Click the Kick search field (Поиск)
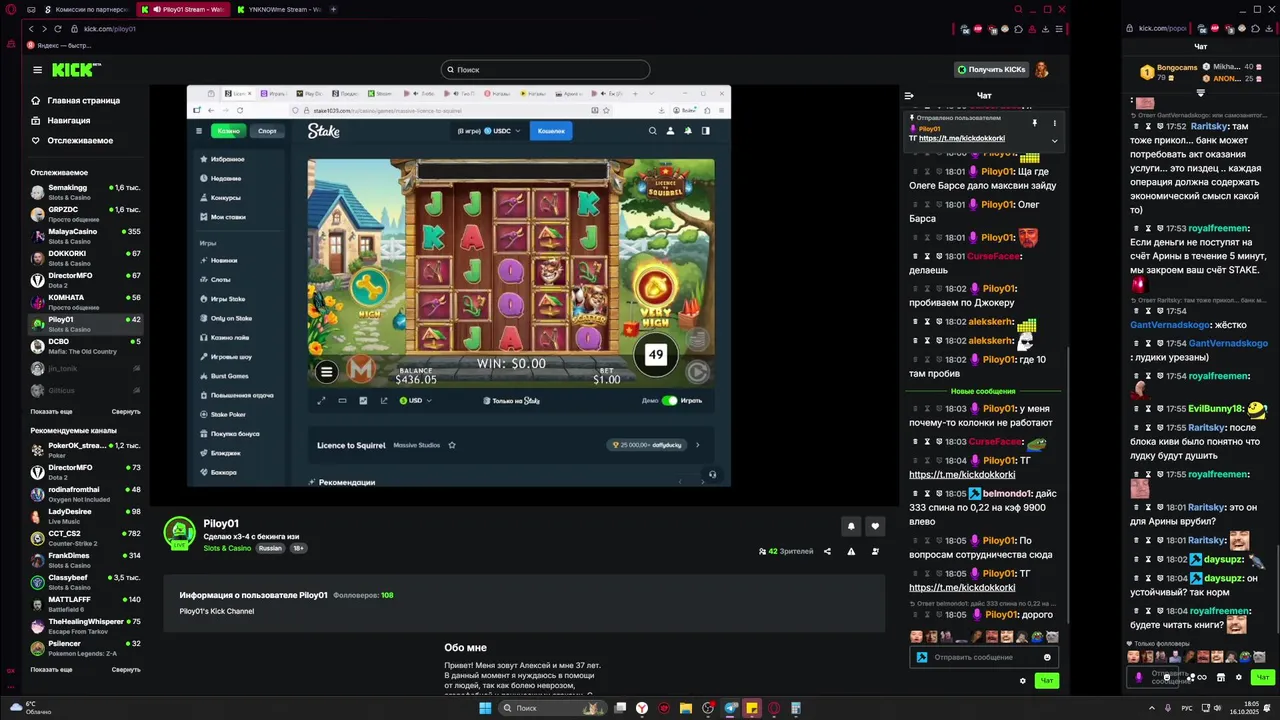 pyautogui.click(x=546, y=69)
